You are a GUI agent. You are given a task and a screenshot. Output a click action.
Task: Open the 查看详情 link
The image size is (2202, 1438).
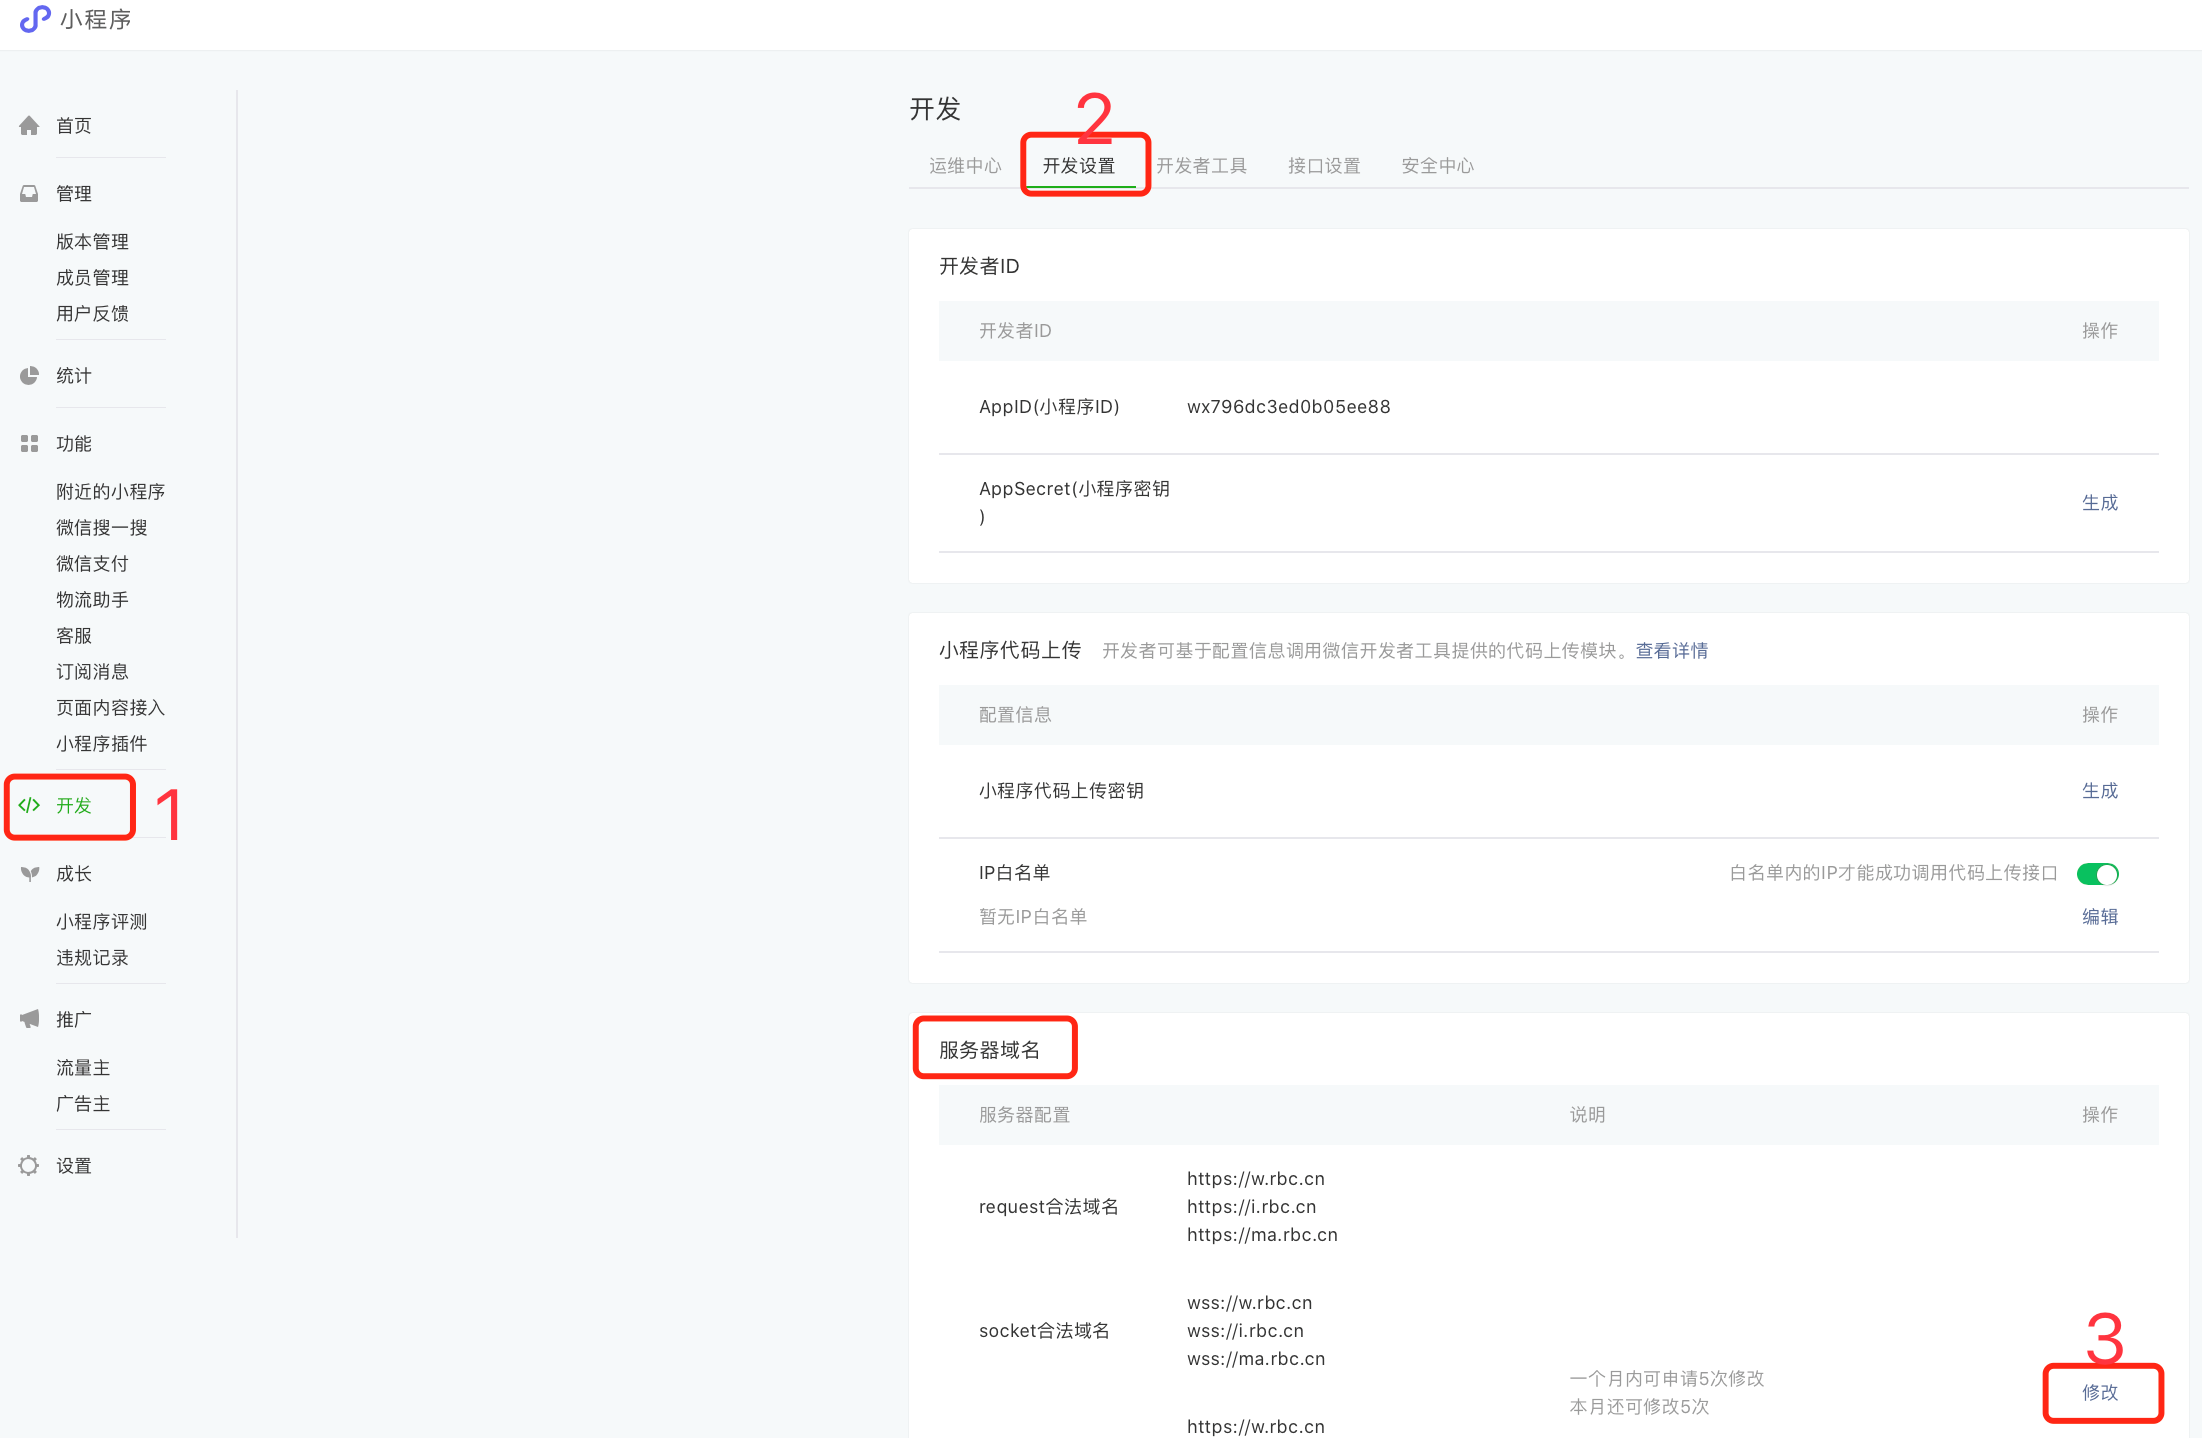pyautogui.click(x=1671, y=651)
